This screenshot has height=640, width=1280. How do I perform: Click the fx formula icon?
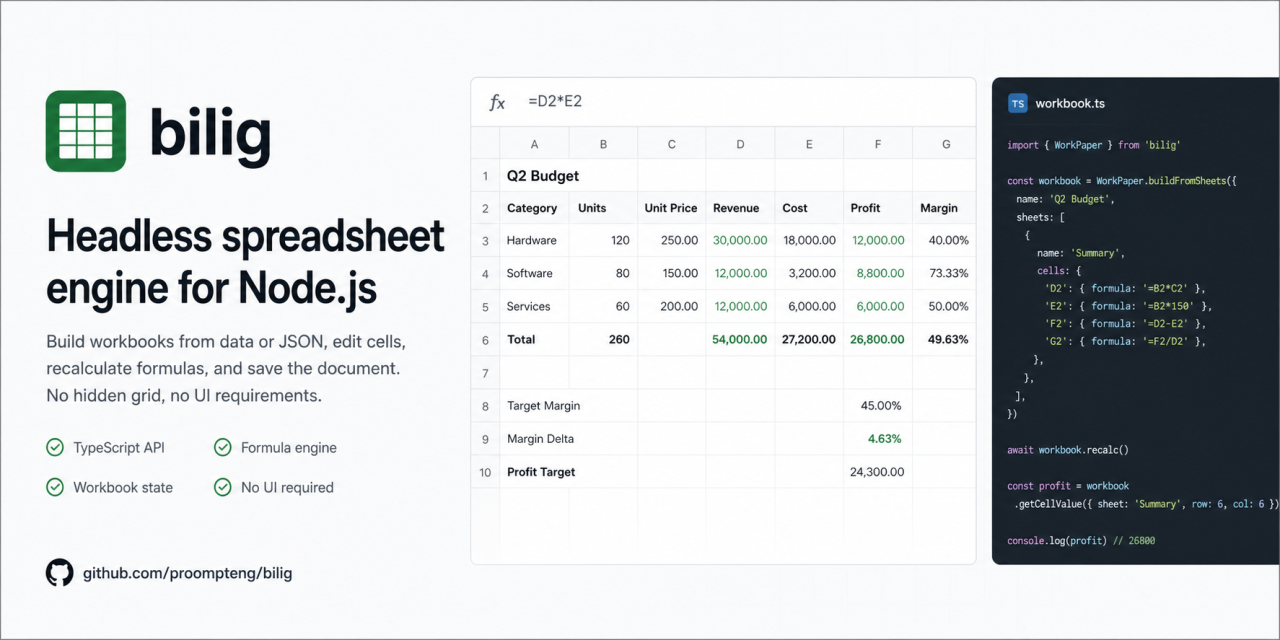click(497, 102)
